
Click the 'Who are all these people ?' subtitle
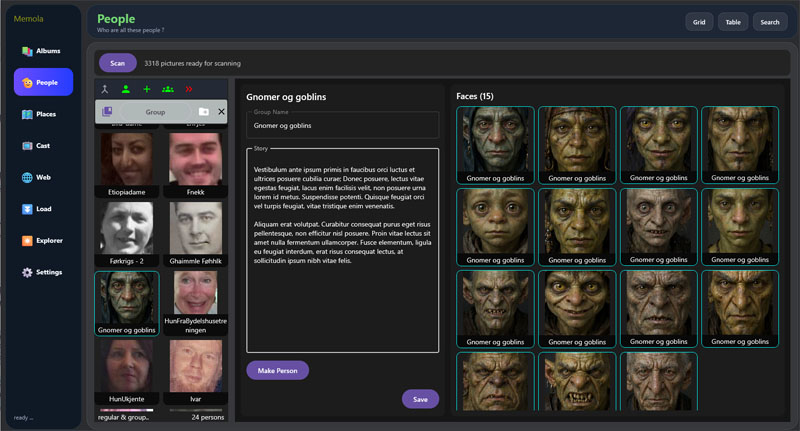(x=131, y=30)
